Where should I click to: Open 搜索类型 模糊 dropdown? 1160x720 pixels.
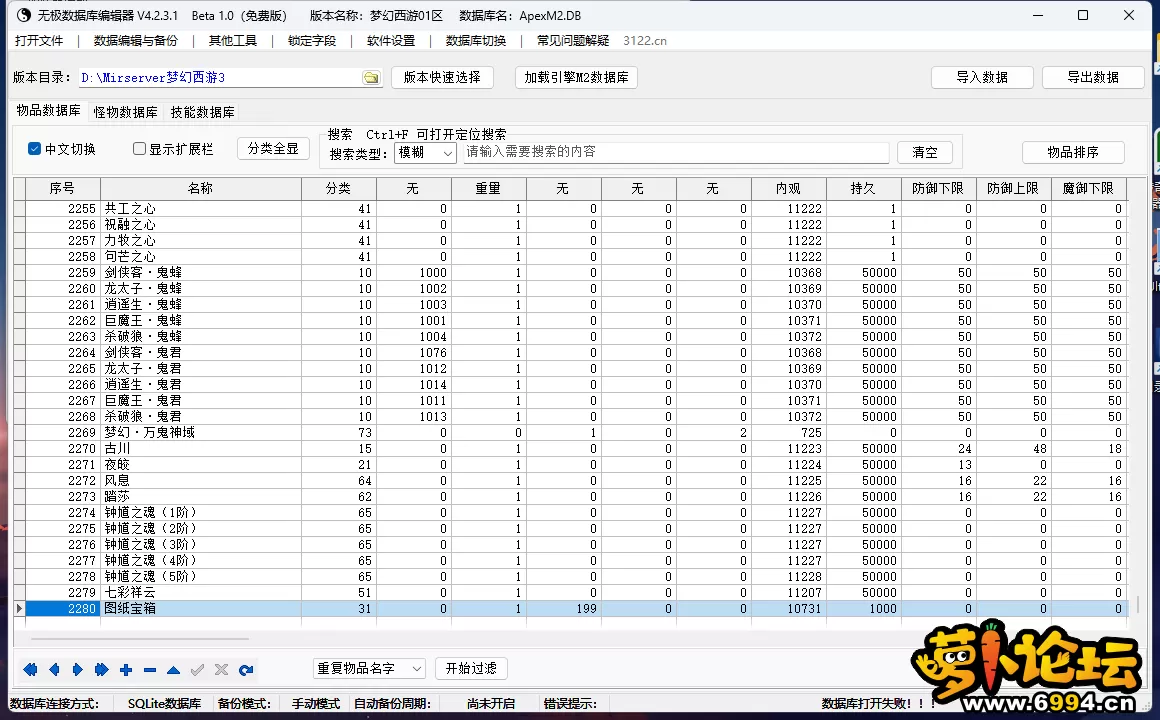(425, 152)
